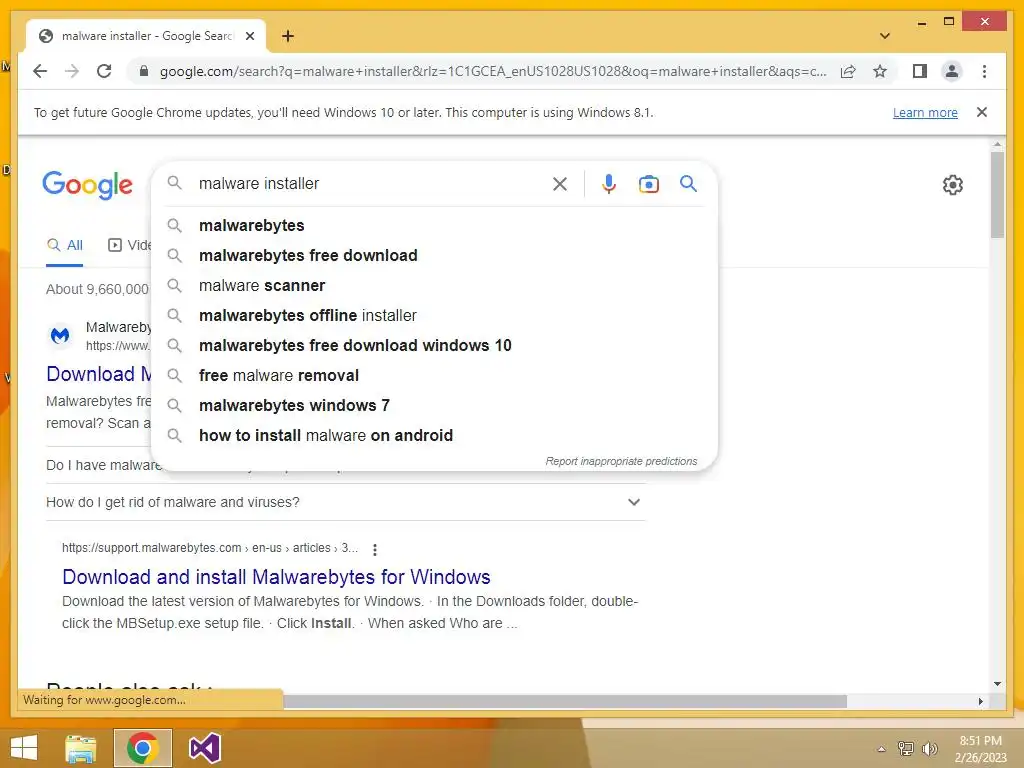Open network tray icon
1024x768 pixels.
[905, 748]
